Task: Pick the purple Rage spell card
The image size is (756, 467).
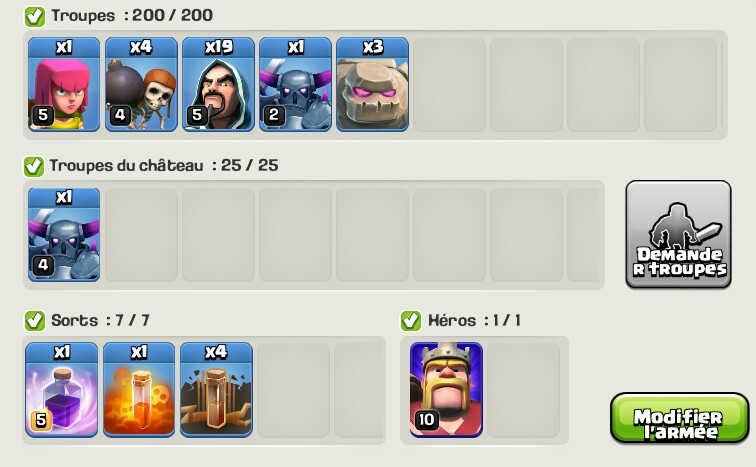Action: point(62,390)
